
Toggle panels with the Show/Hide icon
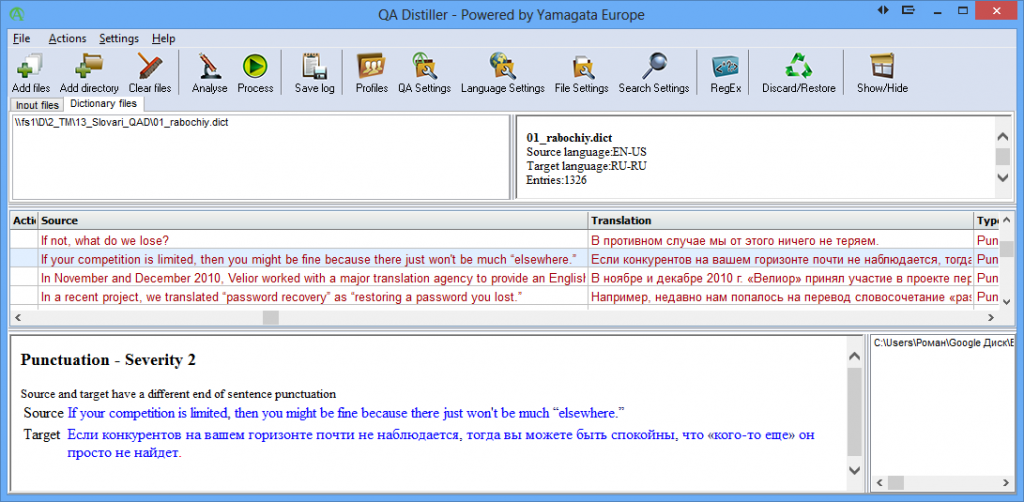coord(882,68)
